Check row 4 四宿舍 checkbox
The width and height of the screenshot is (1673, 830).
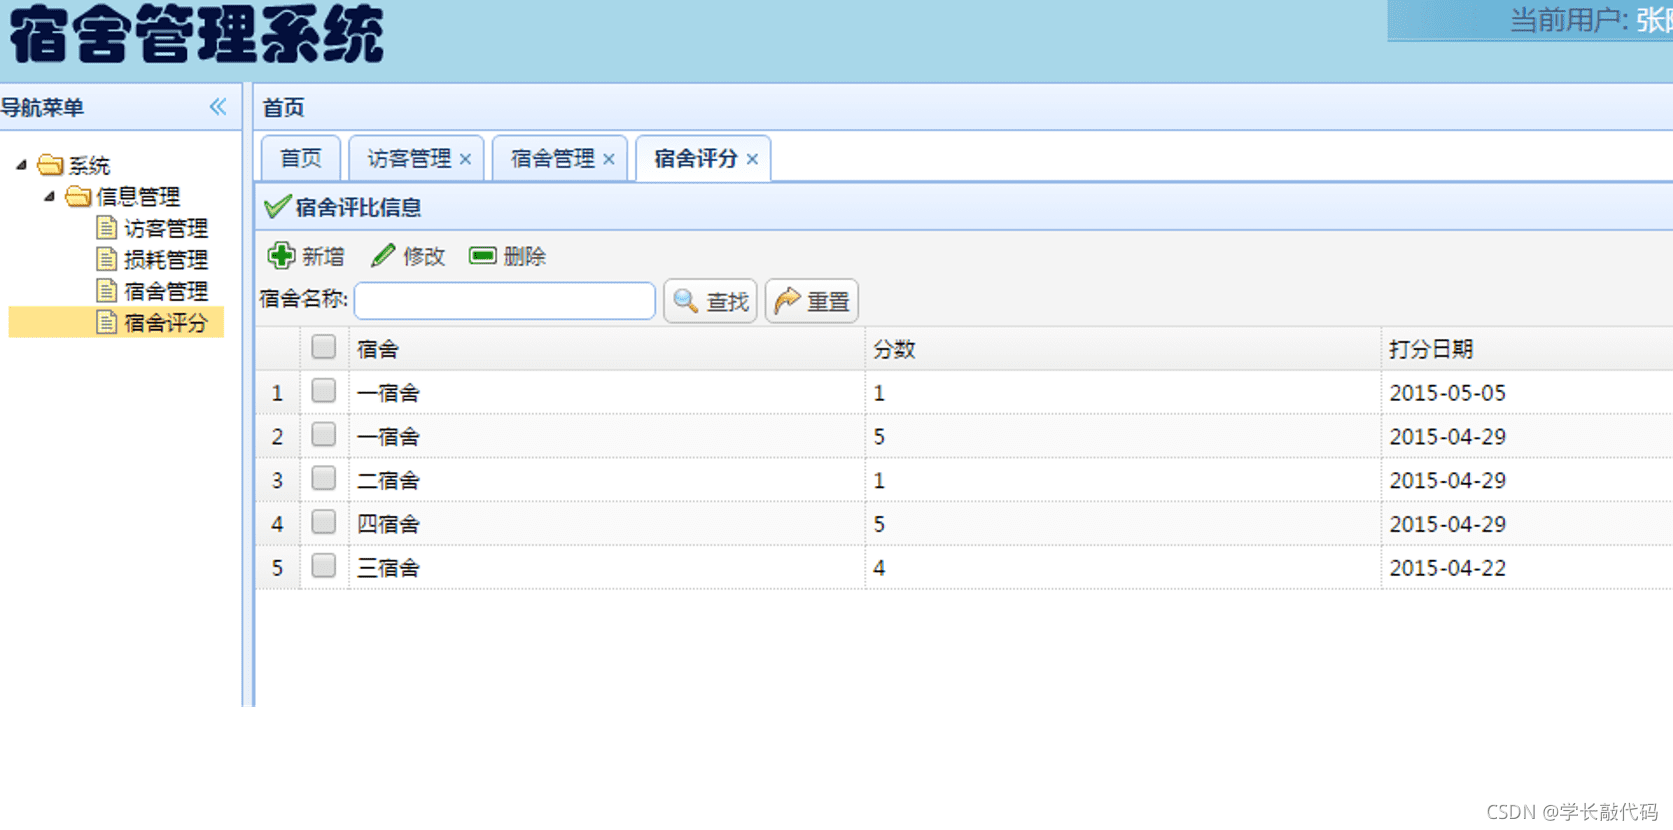click(323, 522)
